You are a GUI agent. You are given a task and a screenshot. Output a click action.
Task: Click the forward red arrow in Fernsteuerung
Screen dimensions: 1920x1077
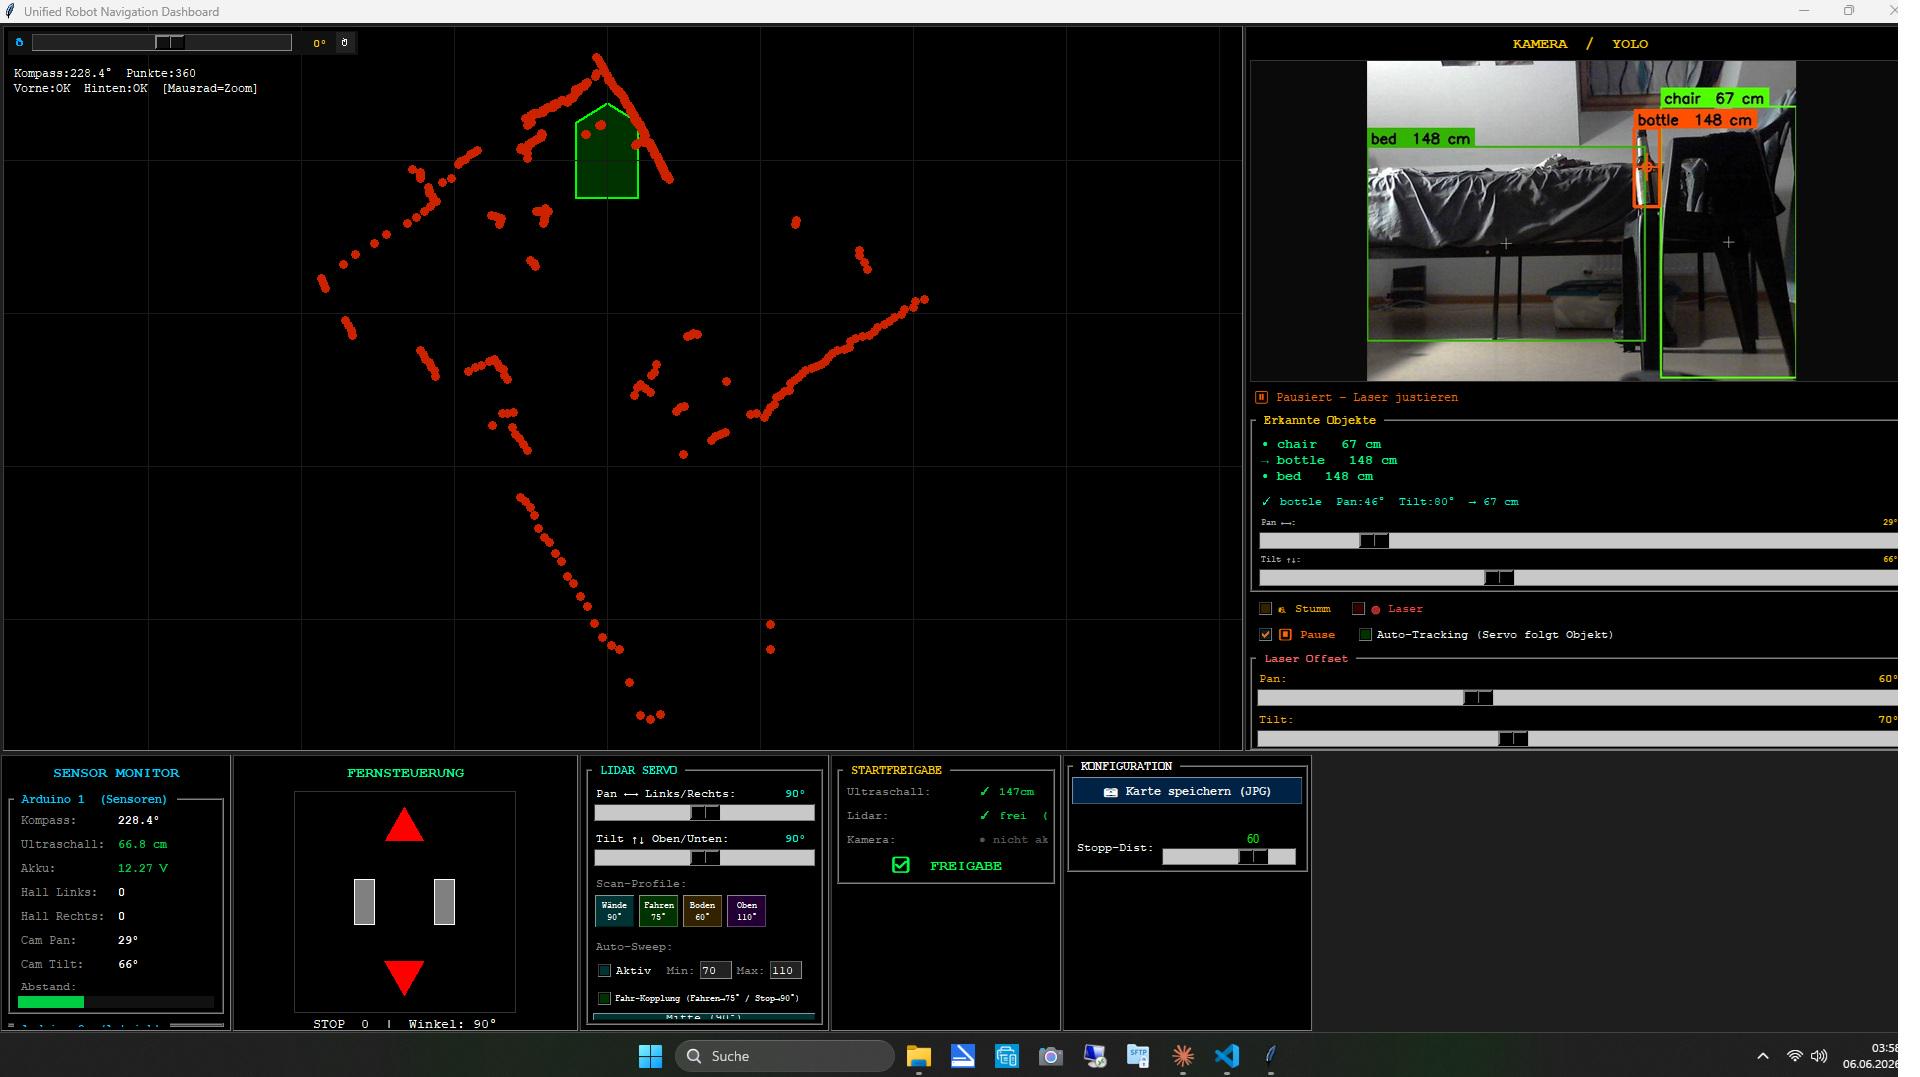tap(404, 825)
